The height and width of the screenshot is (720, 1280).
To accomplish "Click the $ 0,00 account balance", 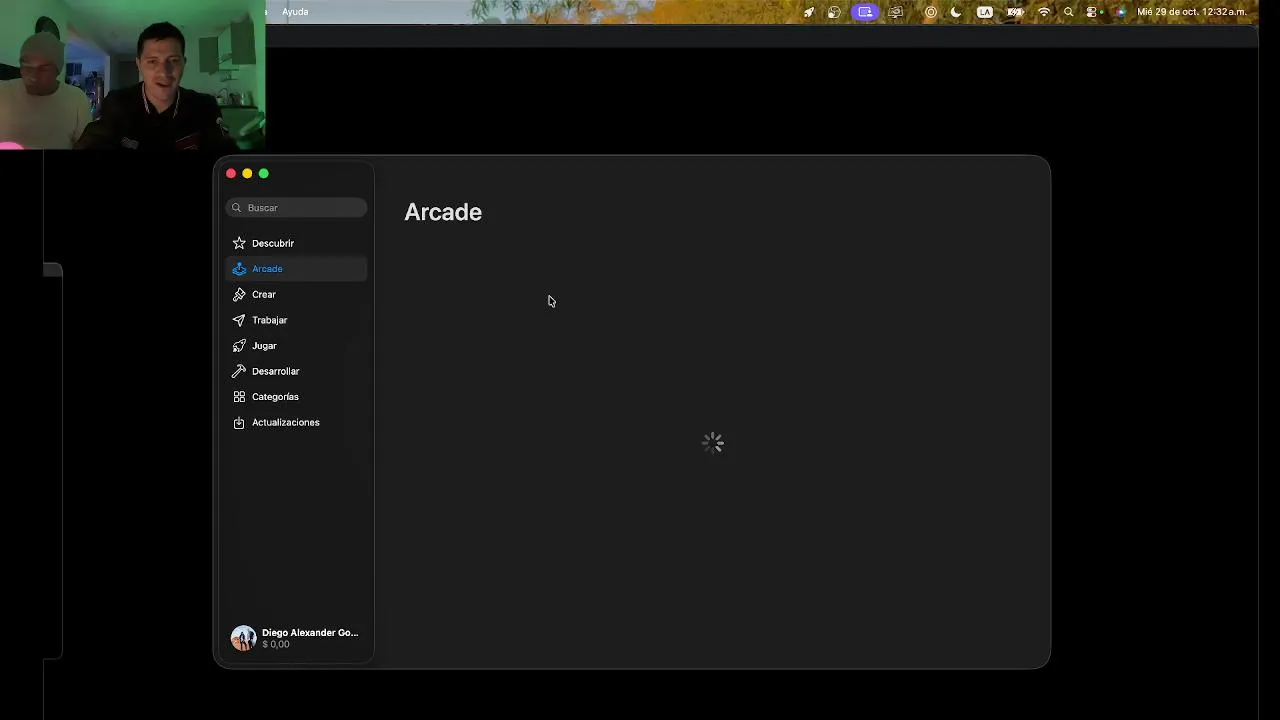I will tap(276, 645).
